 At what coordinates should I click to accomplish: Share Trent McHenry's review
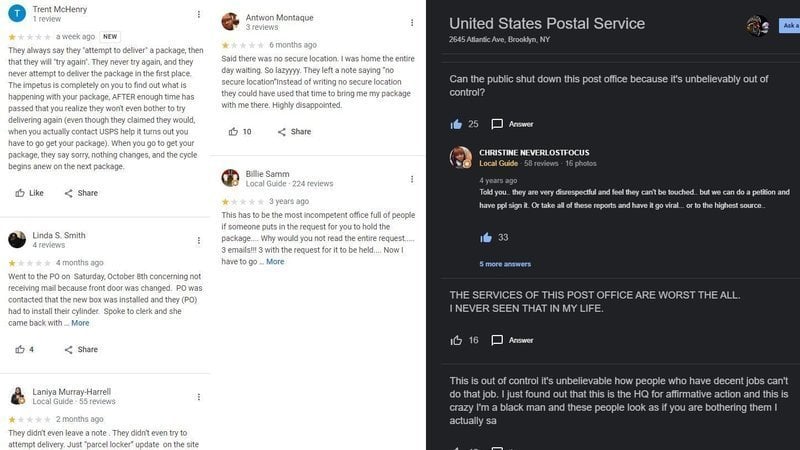pyautogui.click(x=80, y=193)
